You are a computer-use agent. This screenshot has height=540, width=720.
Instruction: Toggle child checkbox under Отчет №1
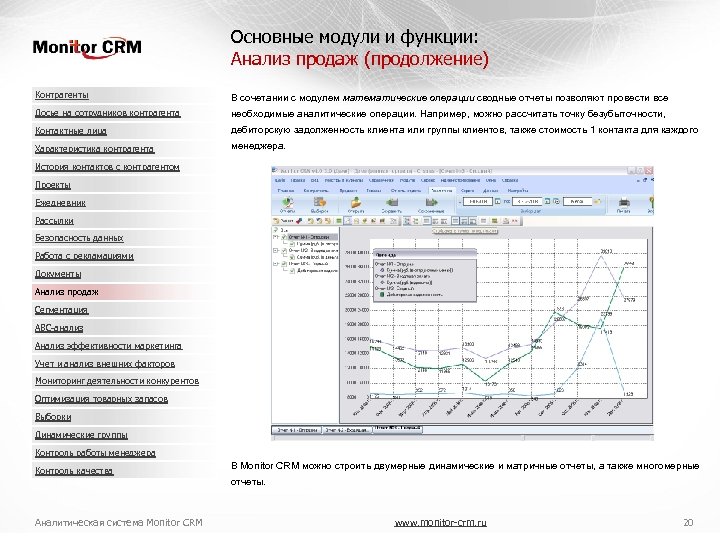[x=292, y=244]
